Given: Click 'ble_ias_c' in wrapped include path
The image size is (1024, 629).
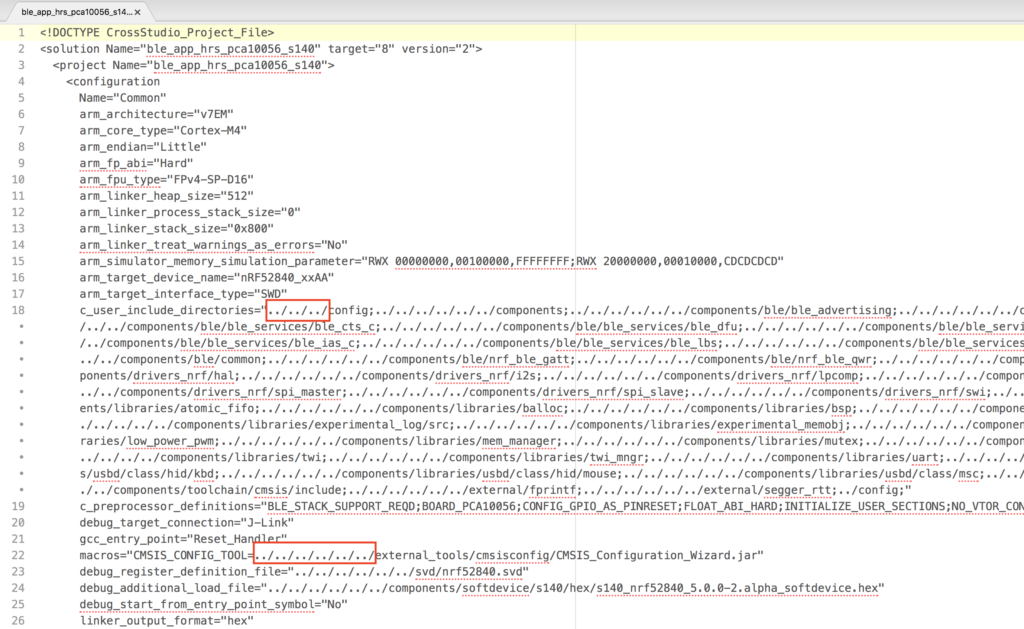Looking at the screenshot, I should 325,343.
